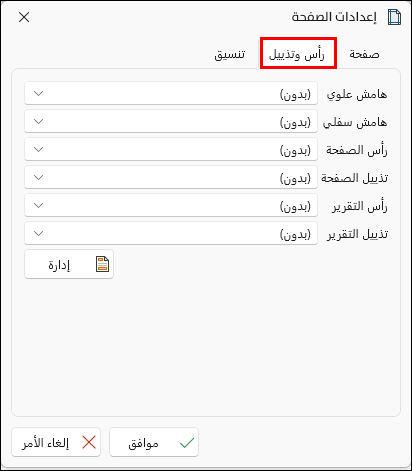Screen dimensions: 412x471
Task: Click the رأس التقرير label text
Action: (359, 206)
